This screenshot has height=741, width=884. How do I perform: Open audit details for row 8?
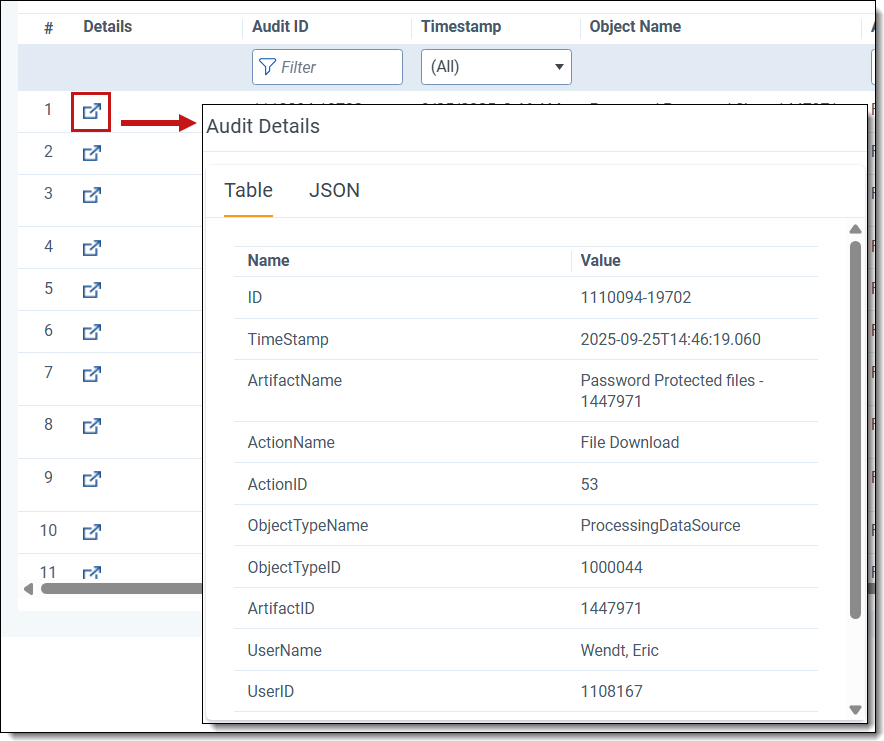[x=91, y=426]
